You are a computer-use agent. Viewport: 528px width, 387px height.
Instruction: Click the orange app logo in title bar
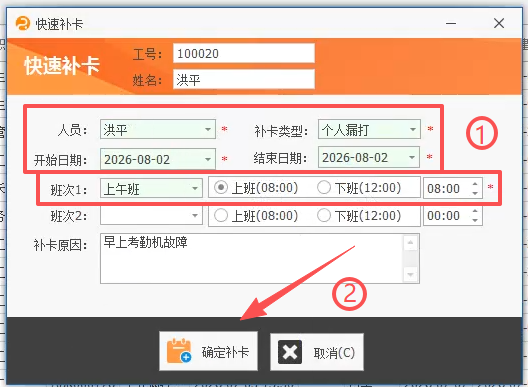click(23, 24)
